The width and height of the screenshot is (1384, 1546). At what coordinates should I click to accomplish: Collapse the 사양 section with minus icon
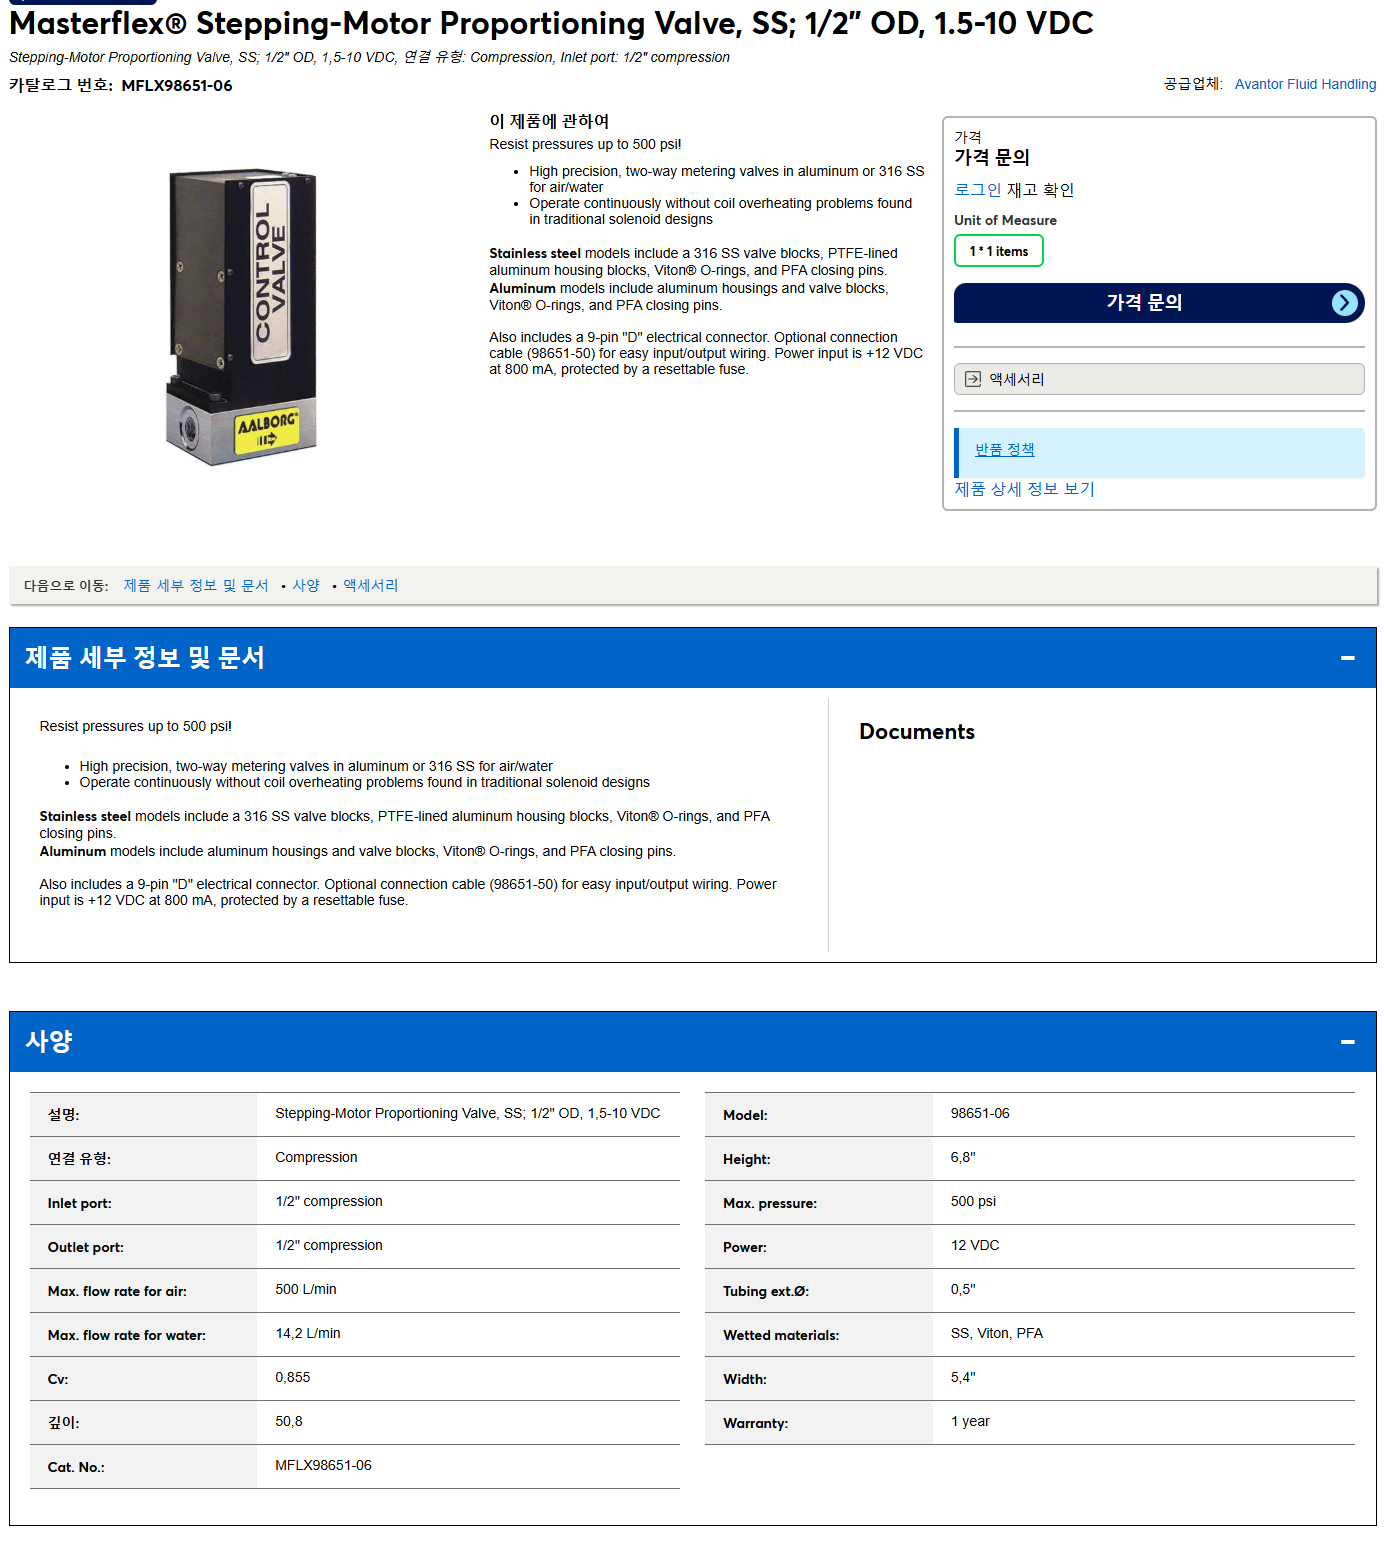1347,1042
